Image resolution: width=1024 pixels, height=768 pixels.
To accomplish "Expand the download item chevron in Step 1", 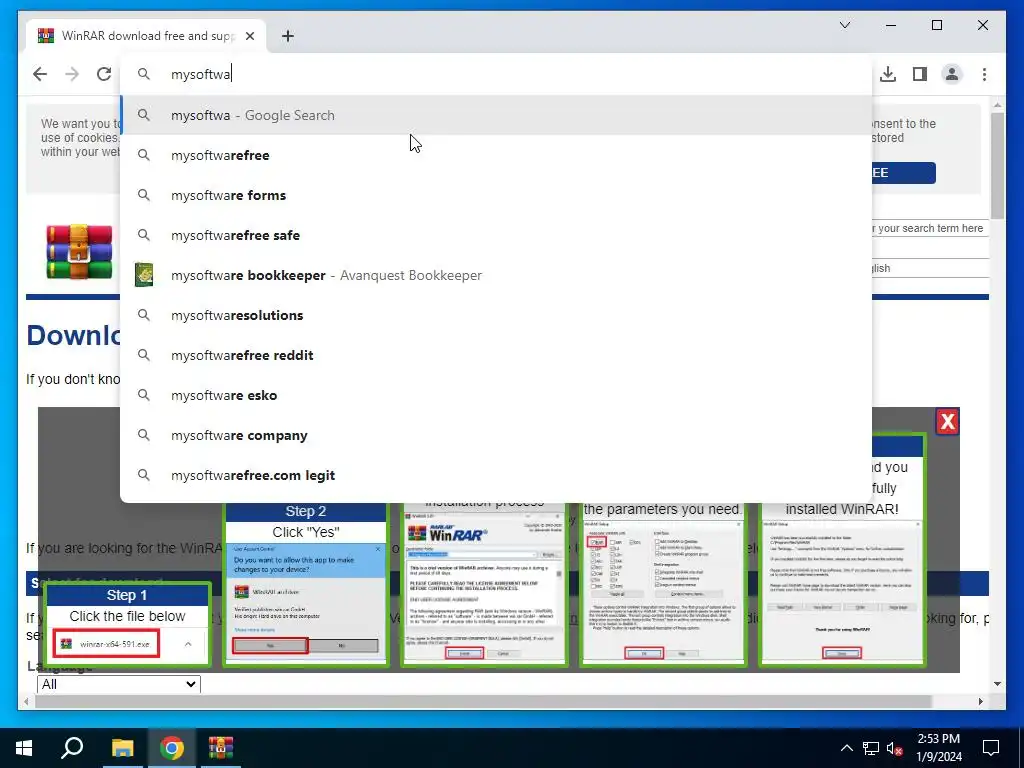I will (x=188, y=644).
